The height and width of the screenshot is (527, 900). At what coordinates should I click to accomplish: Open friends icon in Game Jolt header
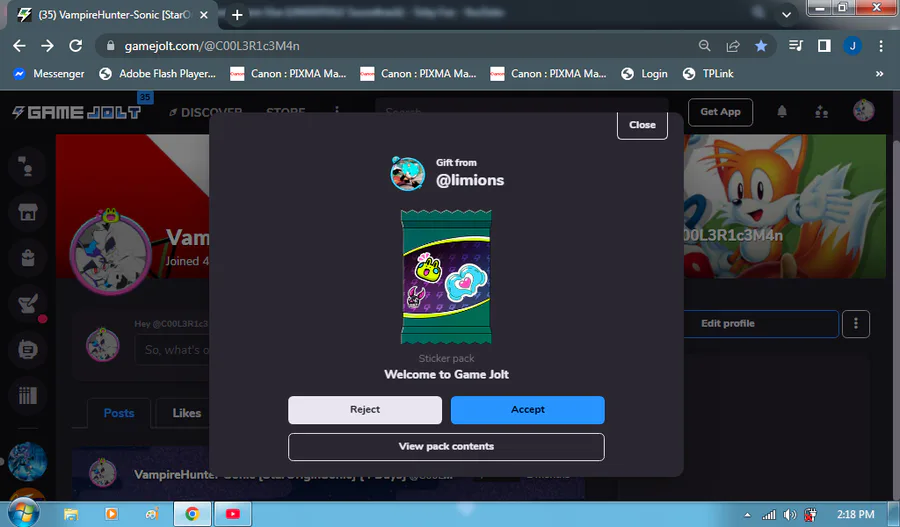[821, 112]
